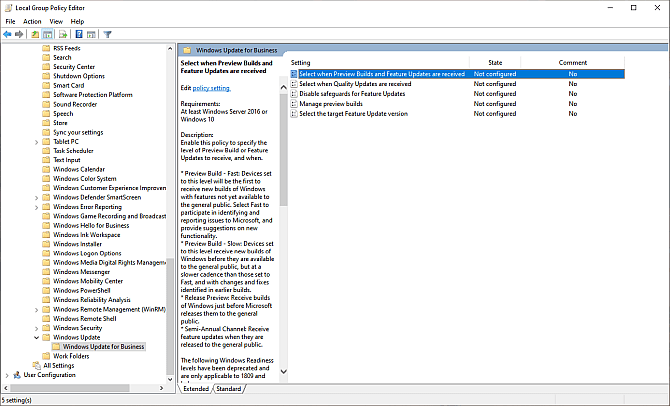
Task: Click the Up One Level folder icon
Action: coord(36,34)
